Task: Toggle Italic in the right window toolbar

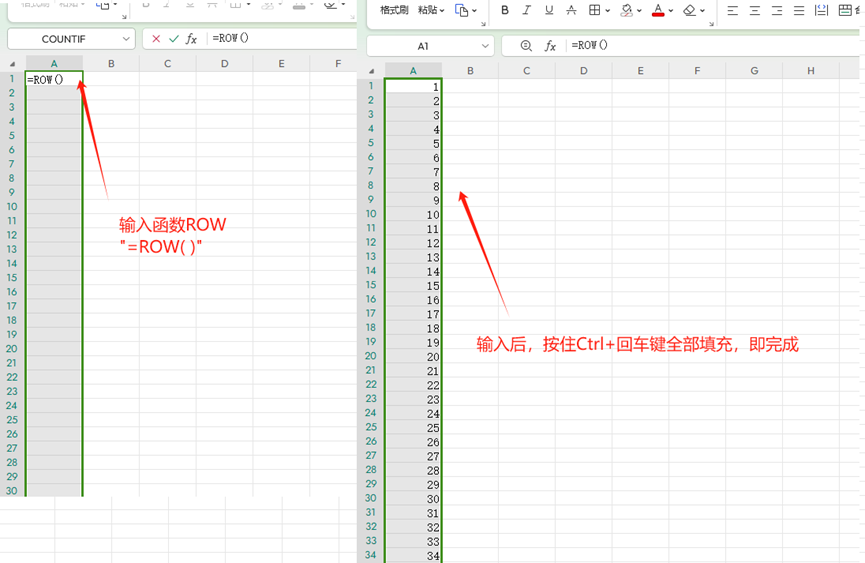Action: [527, 10]
